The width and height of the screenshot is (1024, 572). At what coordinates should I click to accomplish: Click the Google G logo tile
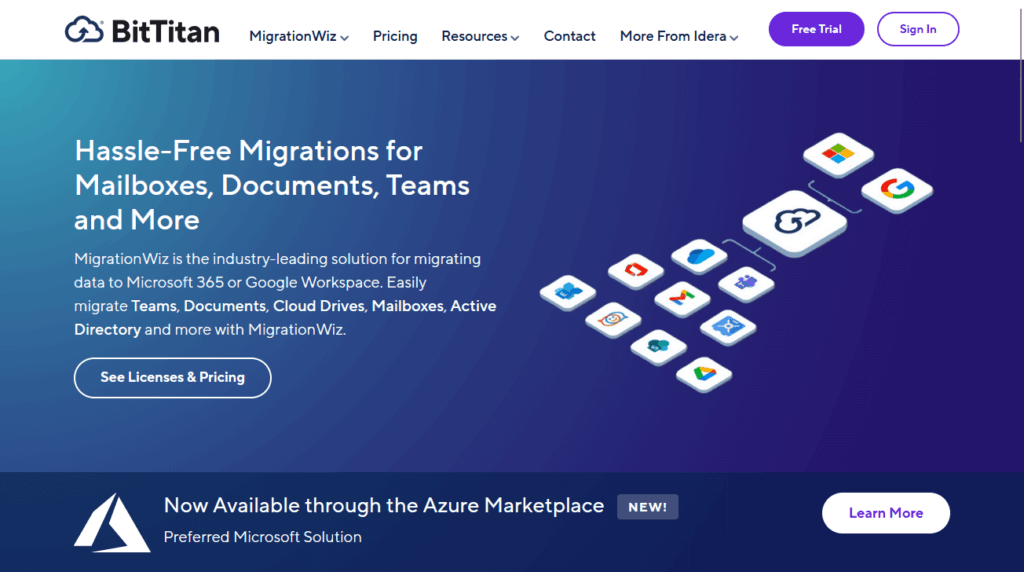point(897,190)
